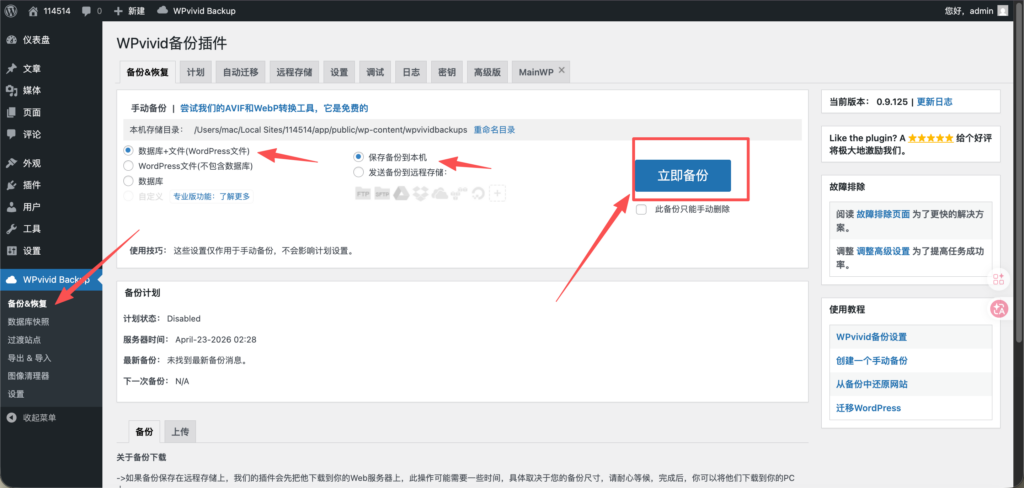The height and width of the screenshot is (488, 1024).
Task: Open 用户 users in sidebar
Action: coord(51,207)
